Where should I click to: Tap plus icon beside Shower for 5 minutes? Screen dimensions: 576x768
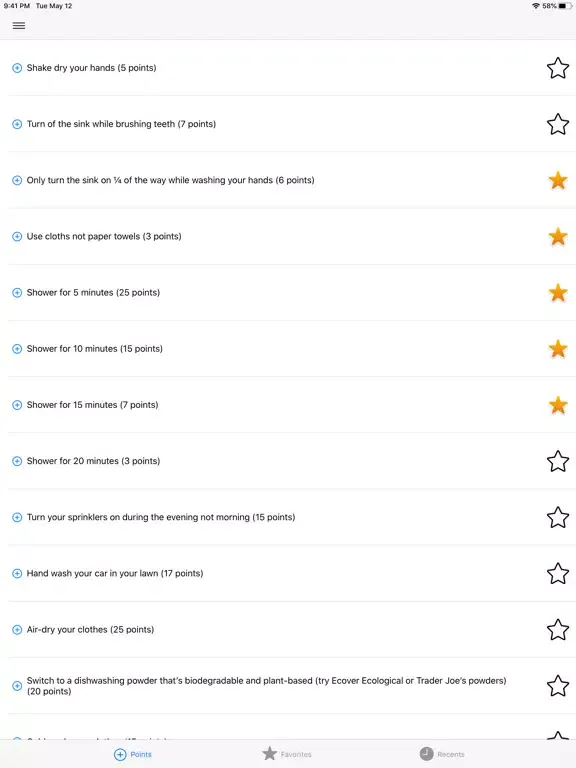(x=17, y=293)
